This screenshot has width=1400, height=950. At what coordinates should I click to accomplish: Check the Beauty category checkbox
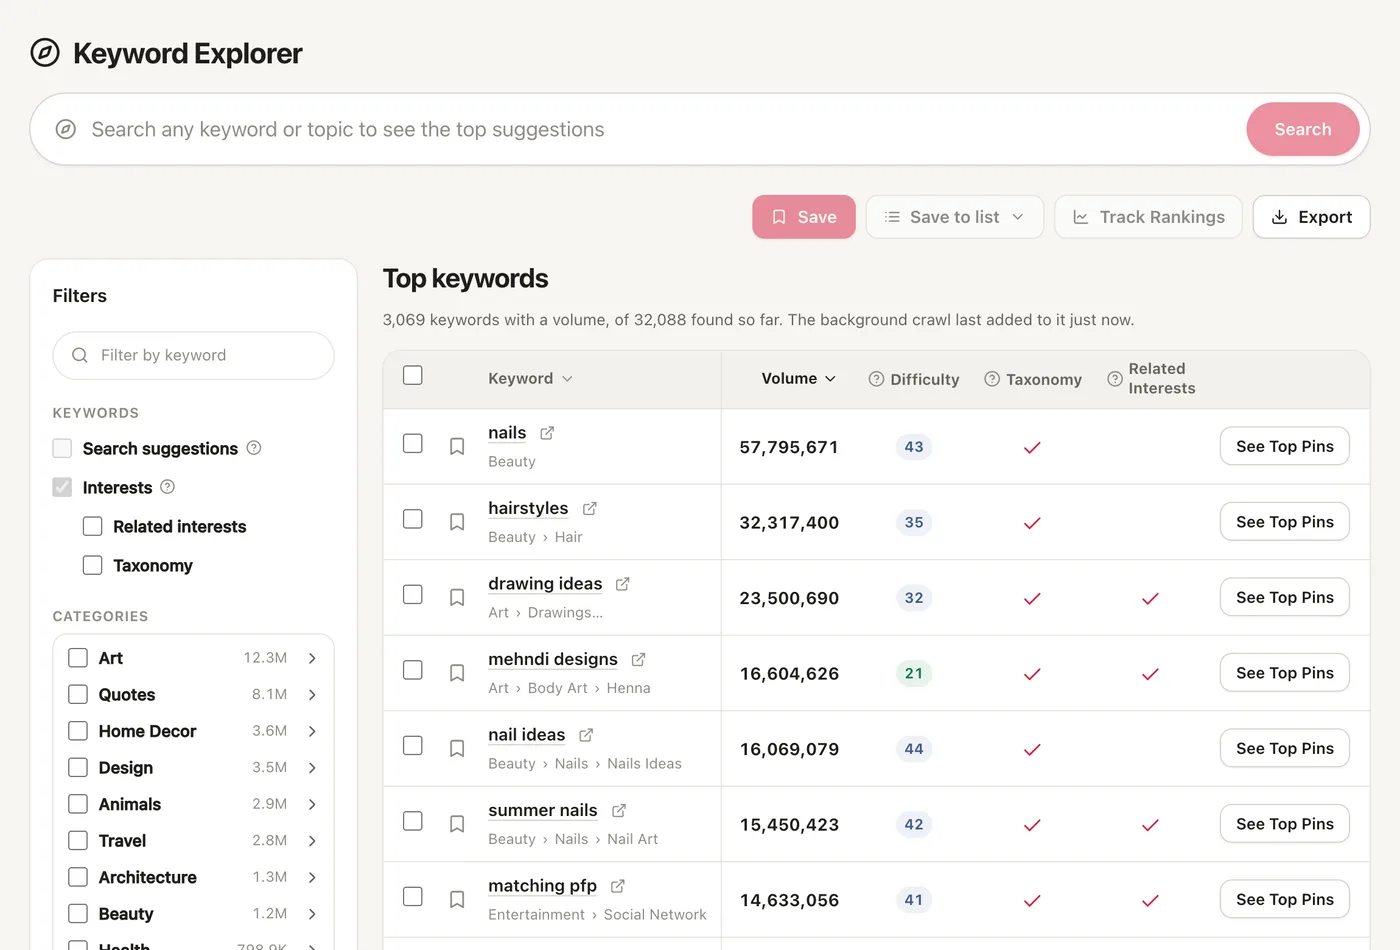(x=78, y=913)
